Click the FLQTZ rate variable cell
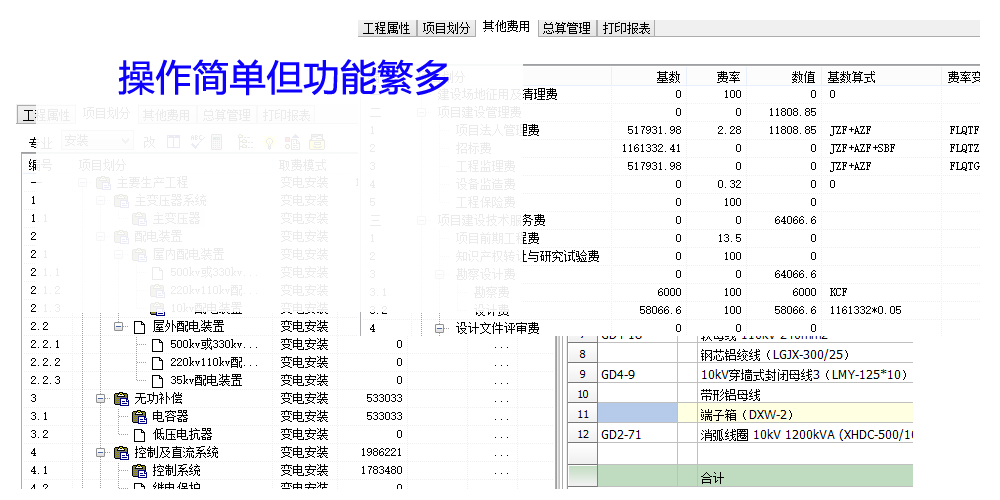The image size is (1000, 500). (x=963, y=149)
